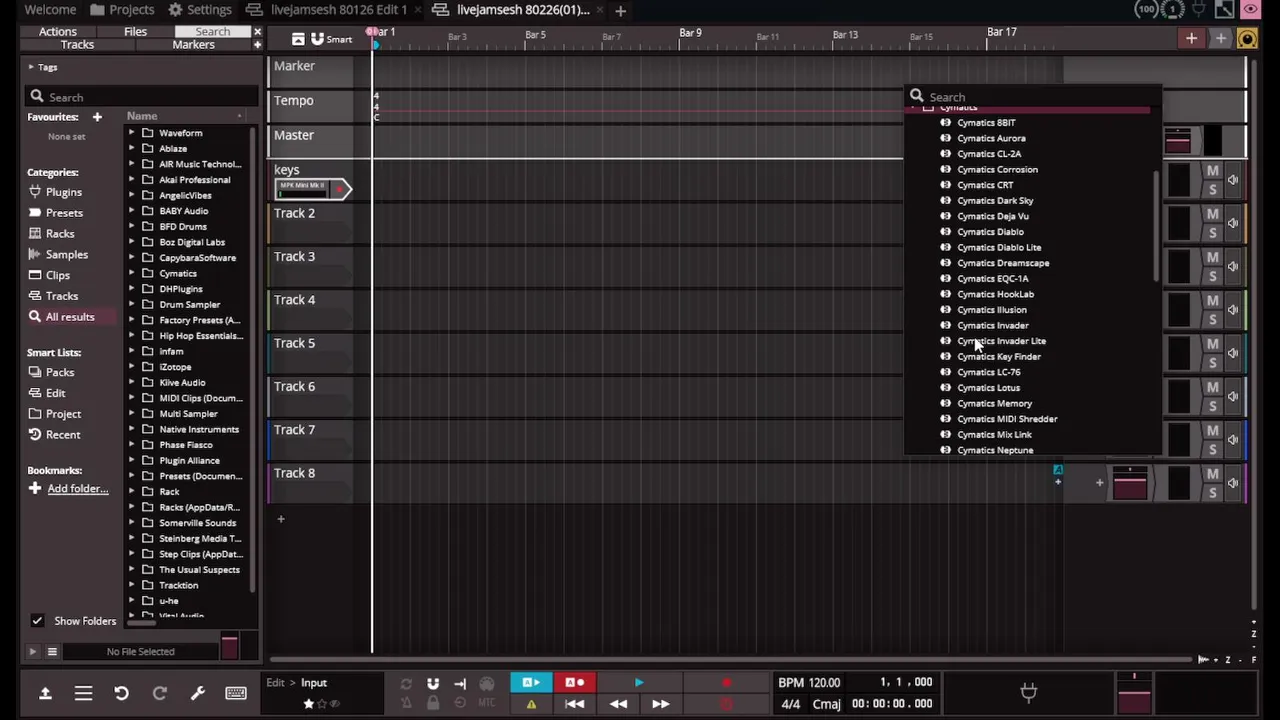The image size is (1280, 720).
Task: Click the plugin list vertical scrollbar
Action: point(1157,225)
